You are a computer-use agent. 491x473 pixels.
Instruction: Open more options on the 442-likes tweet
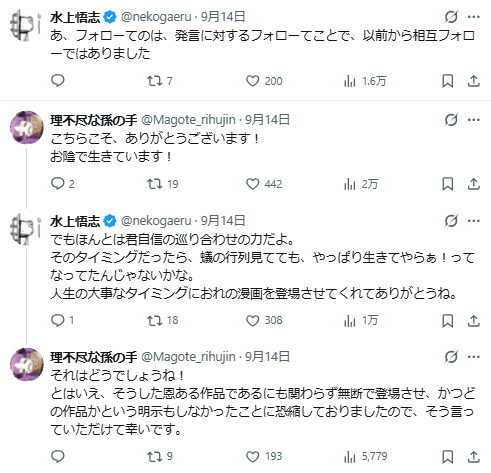pyautogui.click(x=474, y=119)
